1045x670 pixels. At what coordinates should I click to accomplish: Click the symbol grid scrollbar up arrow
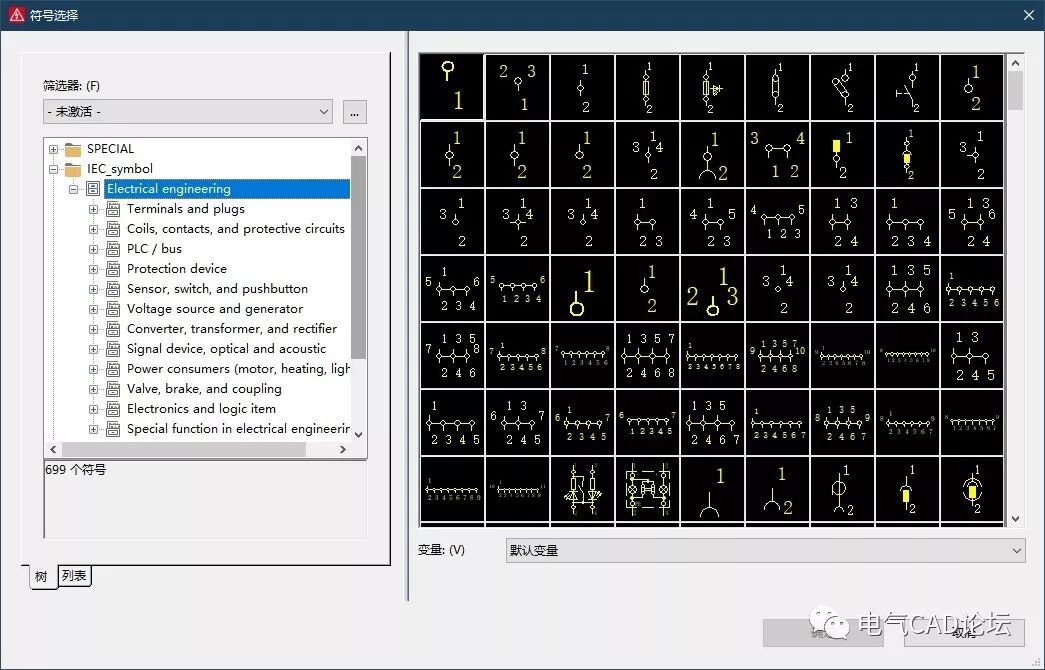(x=1015, y=63)
